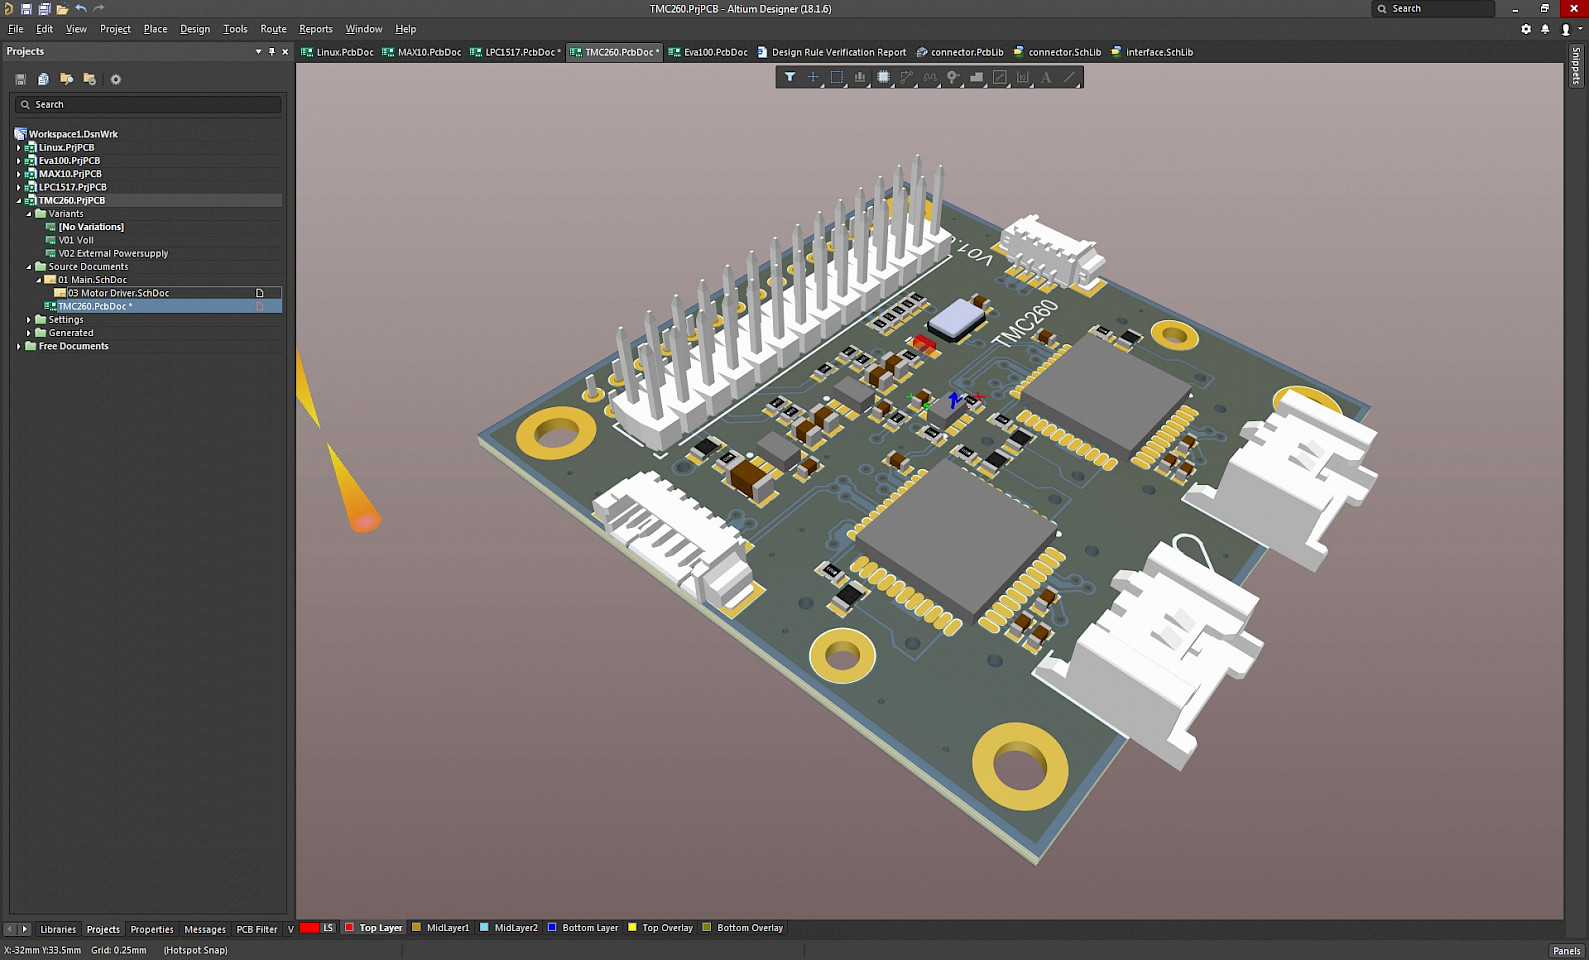Click the Panels button
The width and height of the screenshot is (1589, 960).
1566,950
